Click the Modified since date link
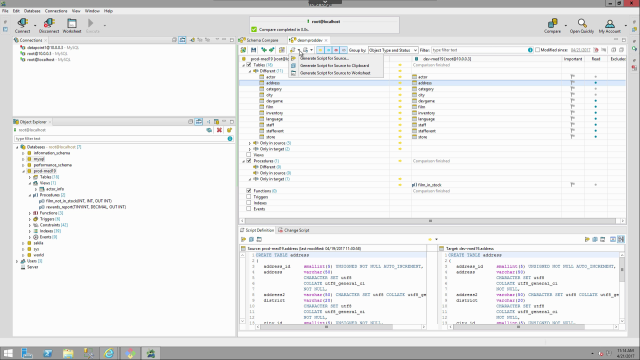The image size is (640, 360). pos(580,50)
